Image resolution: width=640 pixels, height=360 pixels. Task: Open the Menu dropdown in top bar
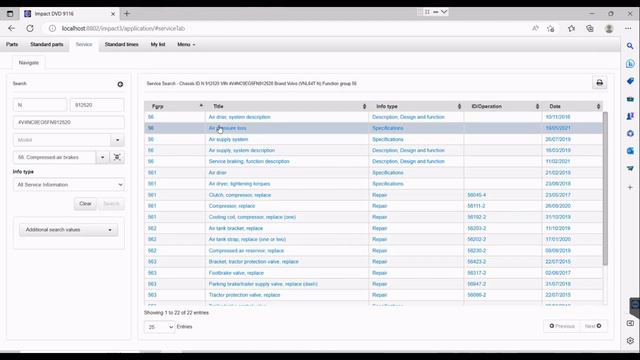click(186, 44)
